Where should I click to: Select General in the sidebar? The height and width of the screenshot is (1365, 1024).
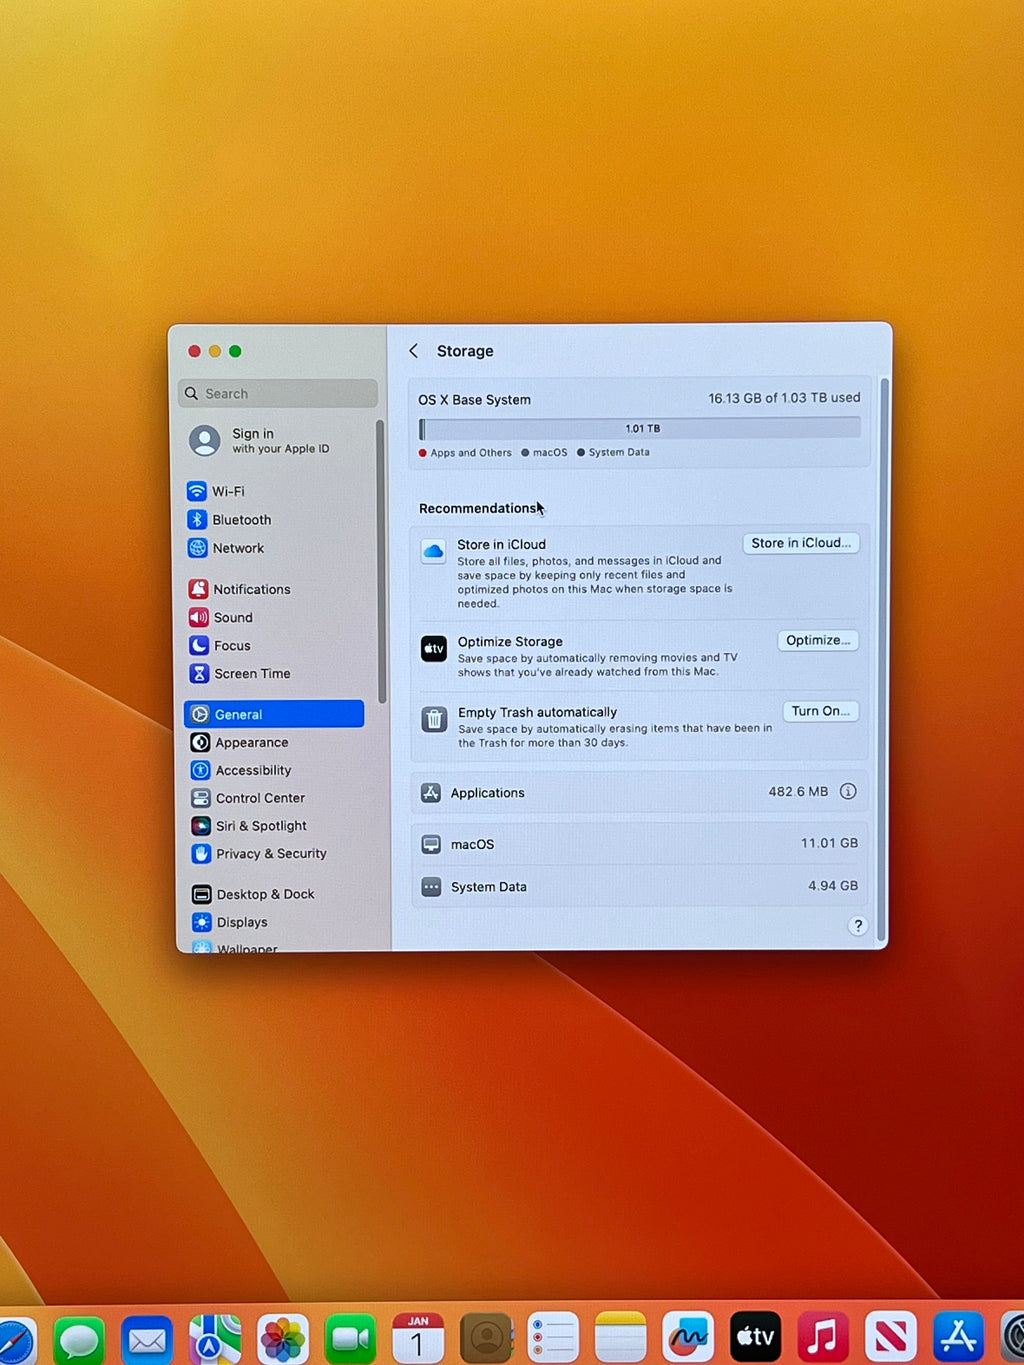click(x=274, y=714)
